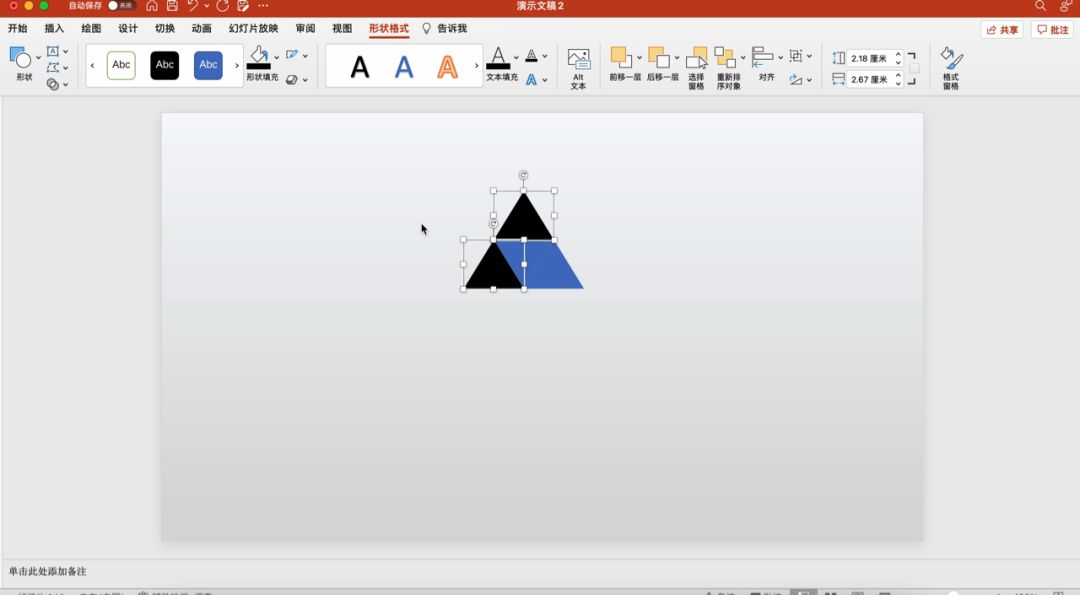This screenshot has height=595, width=1080.
Task: Toggle the lock aspect ratio checkbox
Action: (915, 68)
